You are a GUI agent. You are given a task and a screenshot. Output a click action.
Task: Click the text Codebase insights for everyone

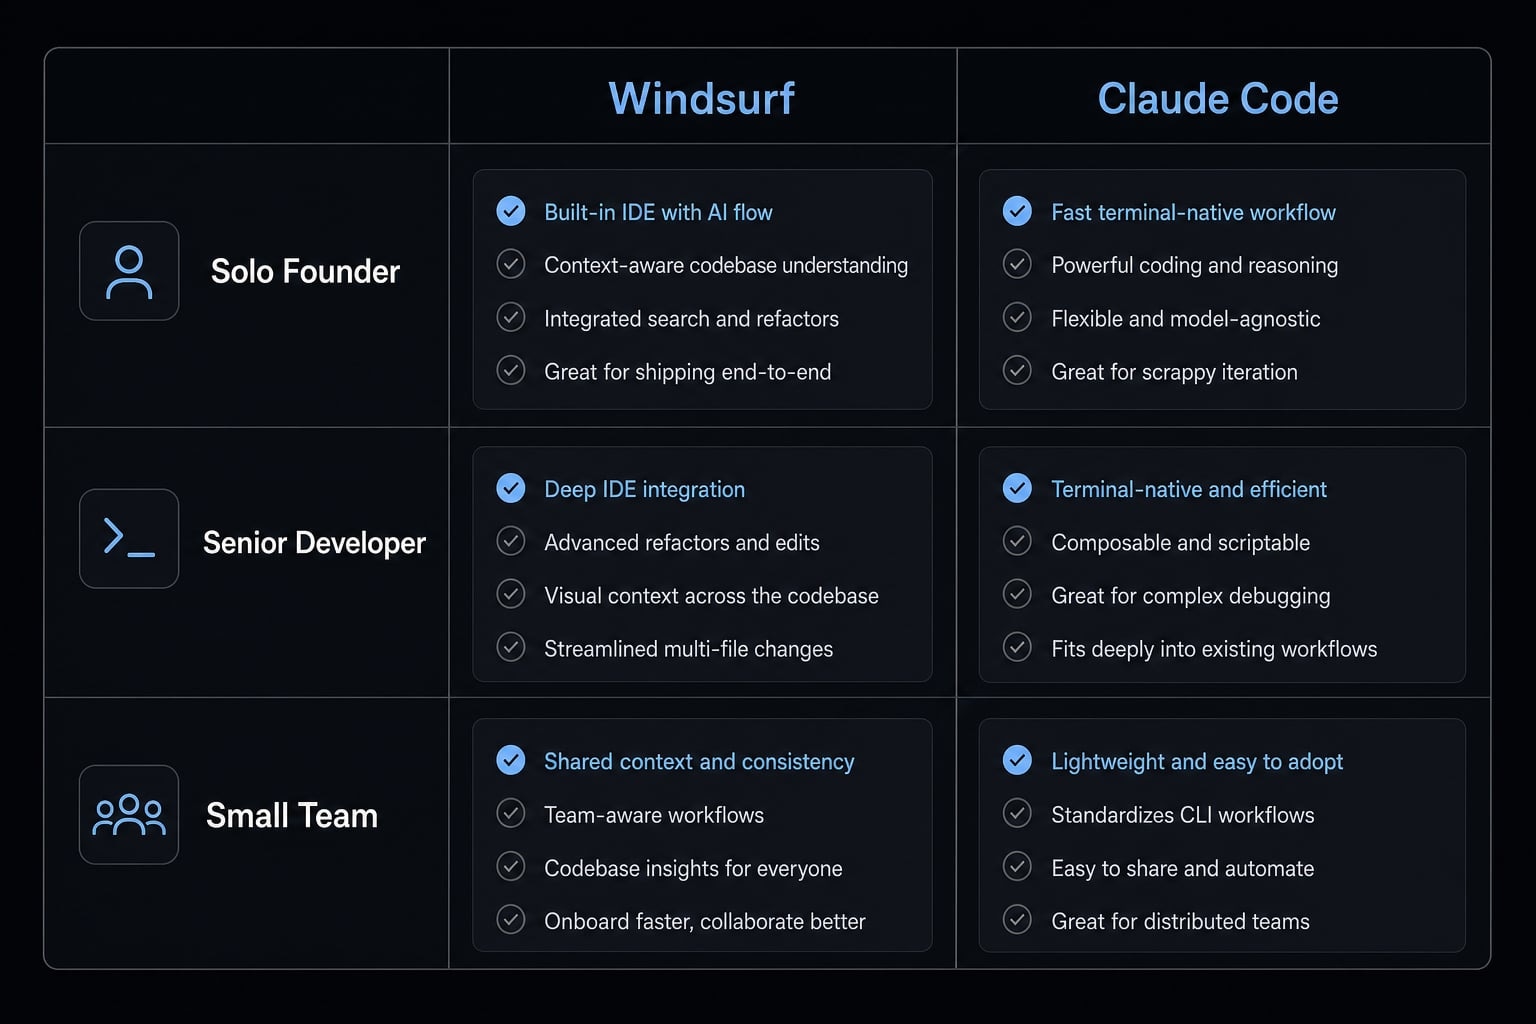(693, 868)
